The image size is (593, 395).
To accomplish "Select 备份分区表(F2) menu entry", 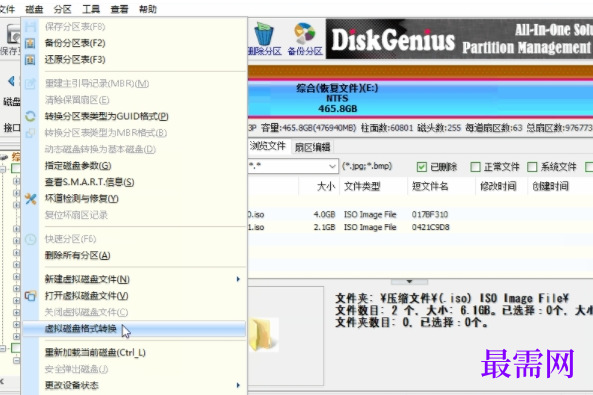I will point(134,43).
